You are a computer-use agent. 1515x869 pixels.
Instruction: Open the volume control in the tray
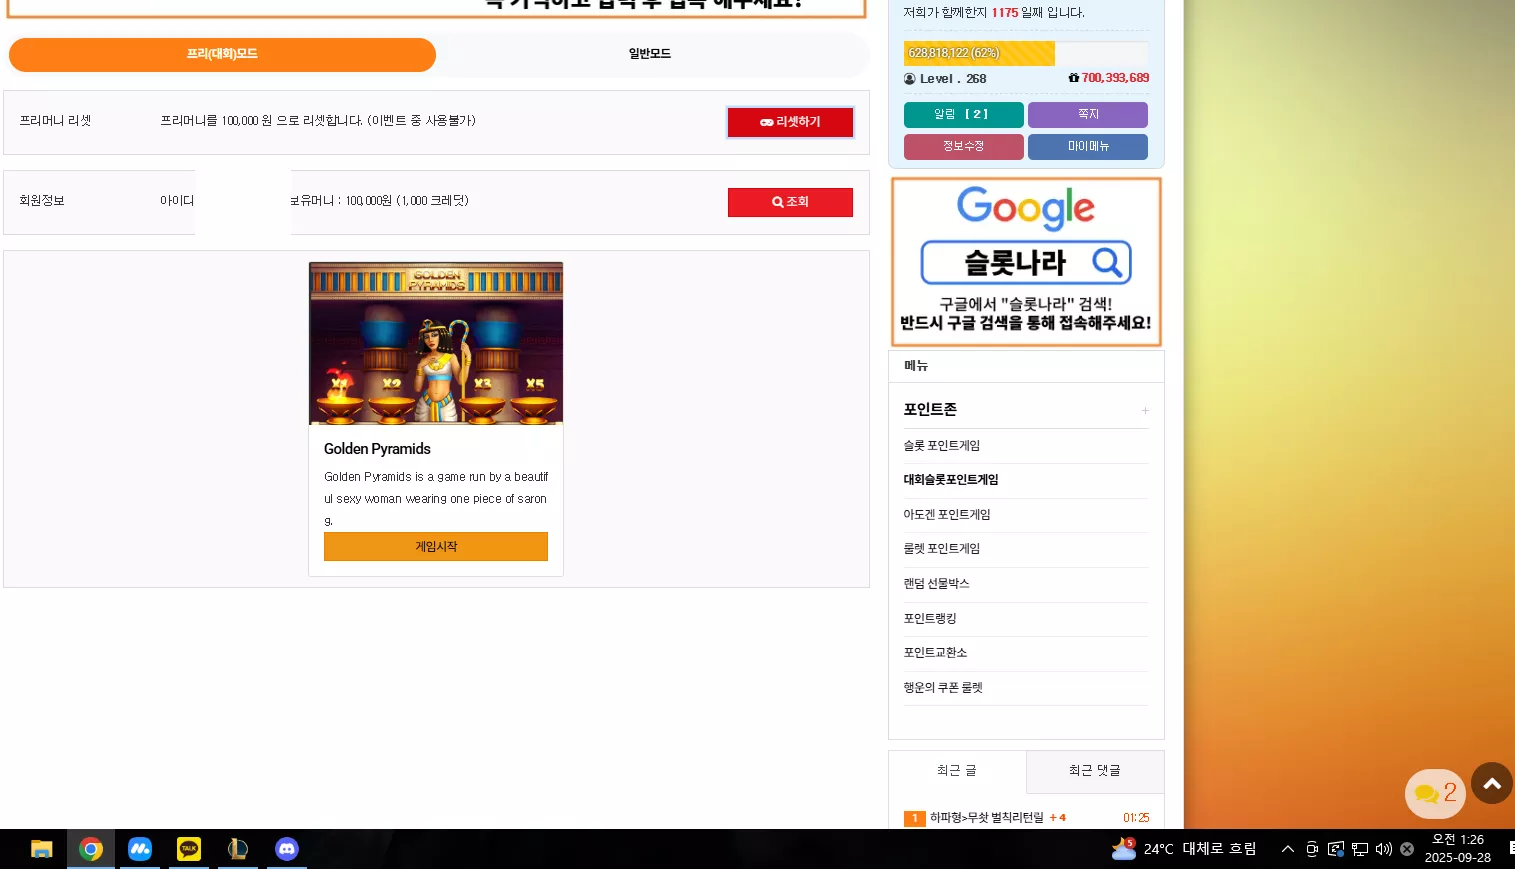1384,849
